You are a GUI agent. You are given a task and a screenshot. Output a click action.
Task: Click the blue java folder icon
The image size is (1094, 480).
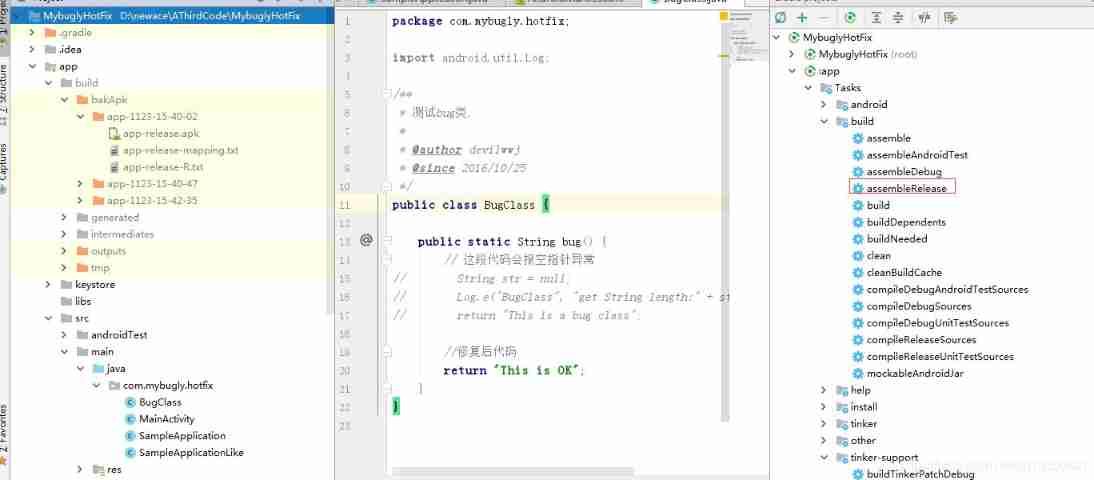click(98, 368)
